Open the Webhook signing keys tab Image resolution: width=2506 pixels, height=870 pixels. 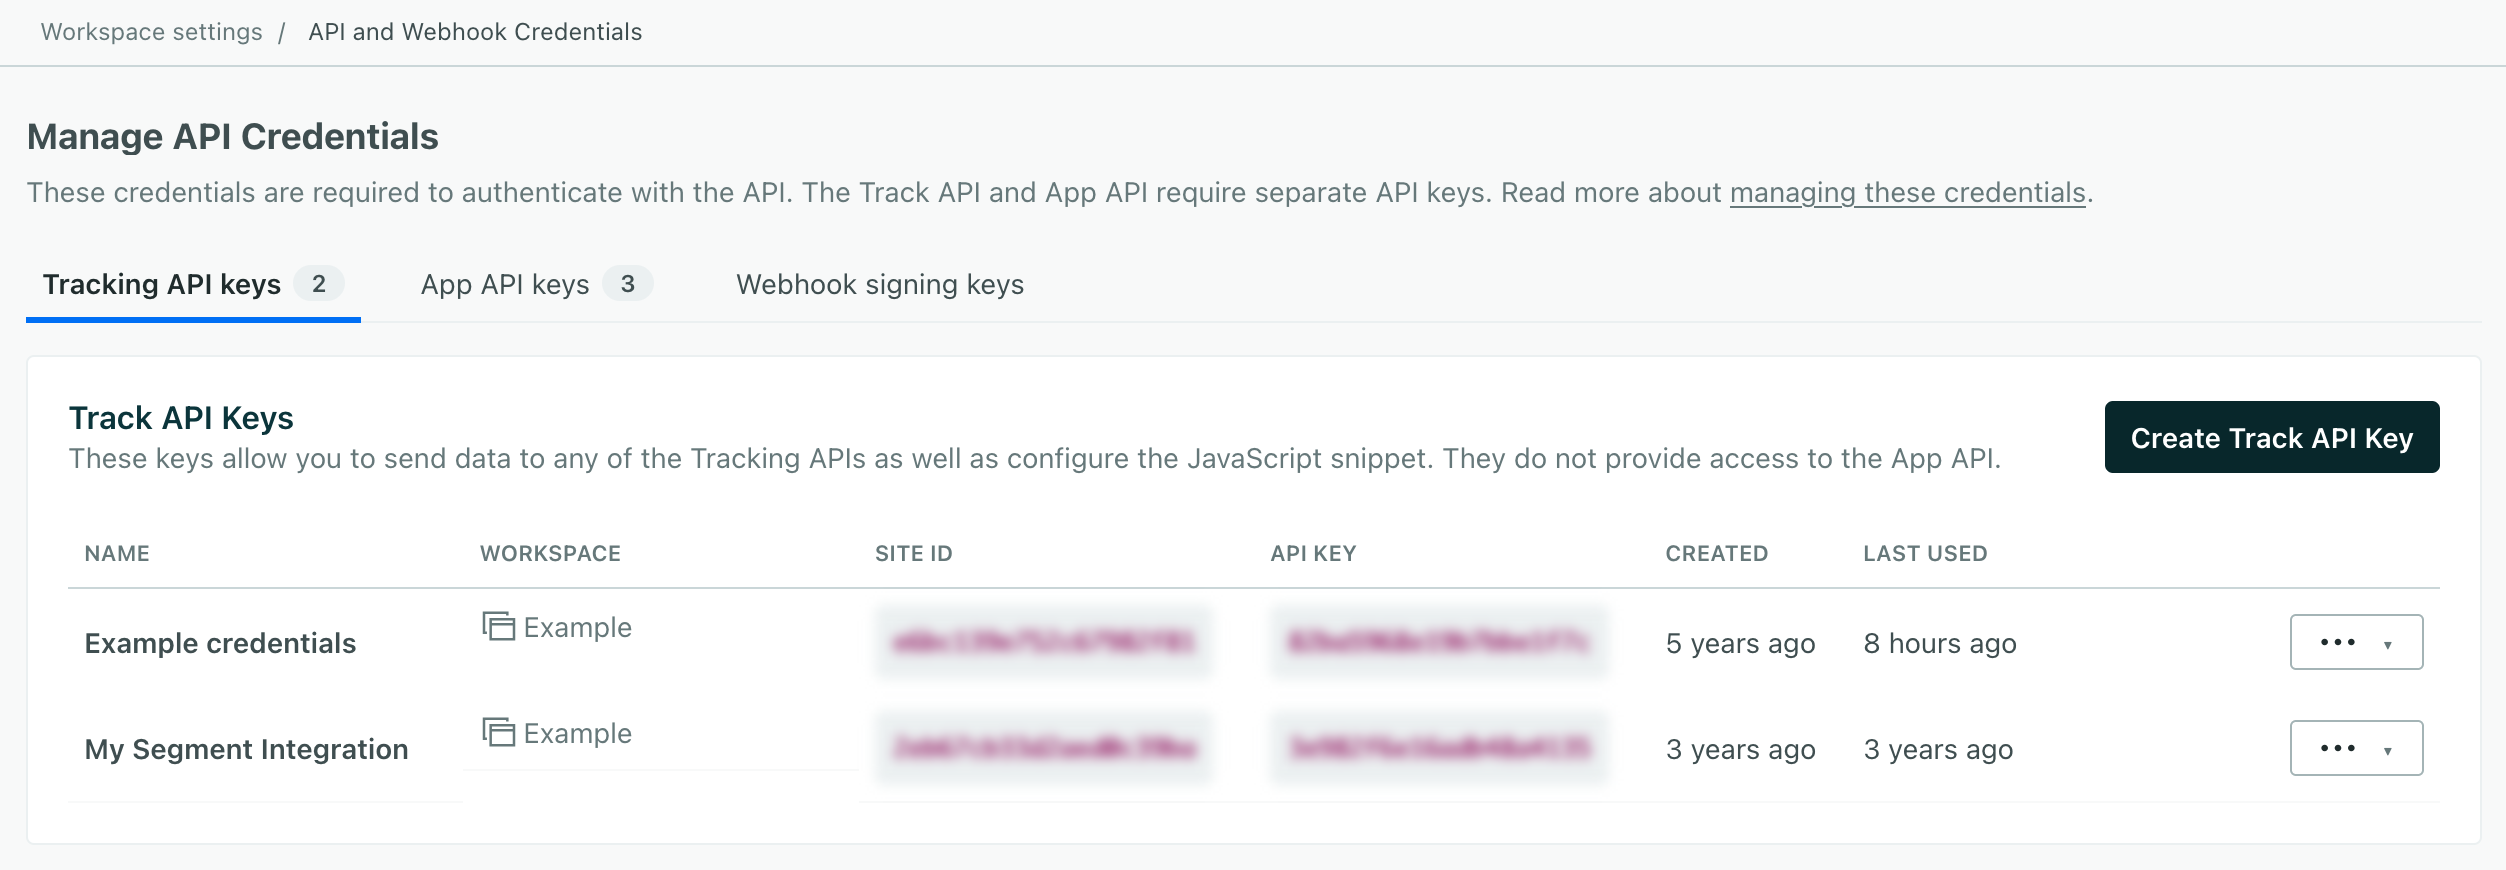point(879,284)
